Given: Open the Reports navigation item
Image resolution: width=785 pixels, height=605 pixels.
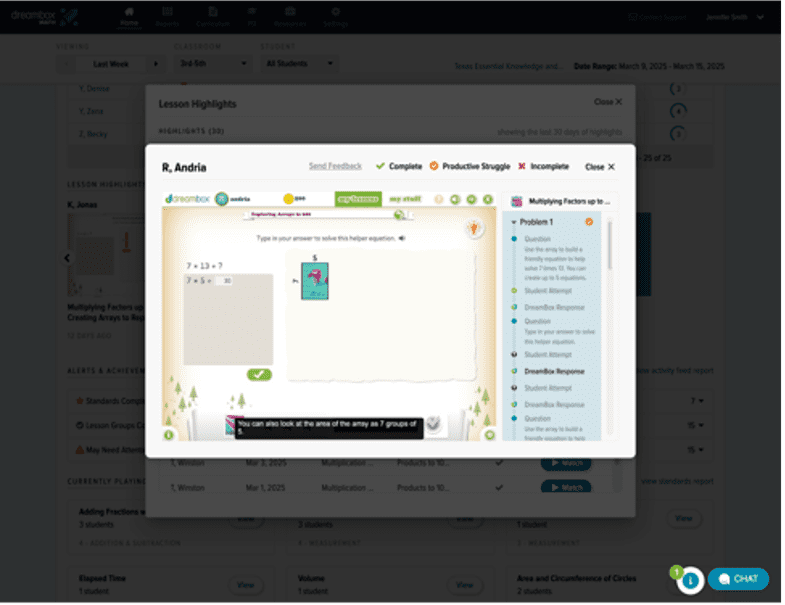Looking at the screenshot, I should click(x=167, y=17).
